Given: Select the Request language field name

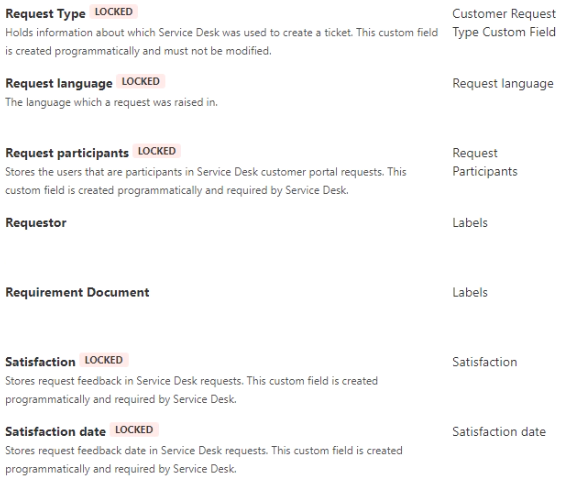Looking at the screenshot, I should (59, 84).
